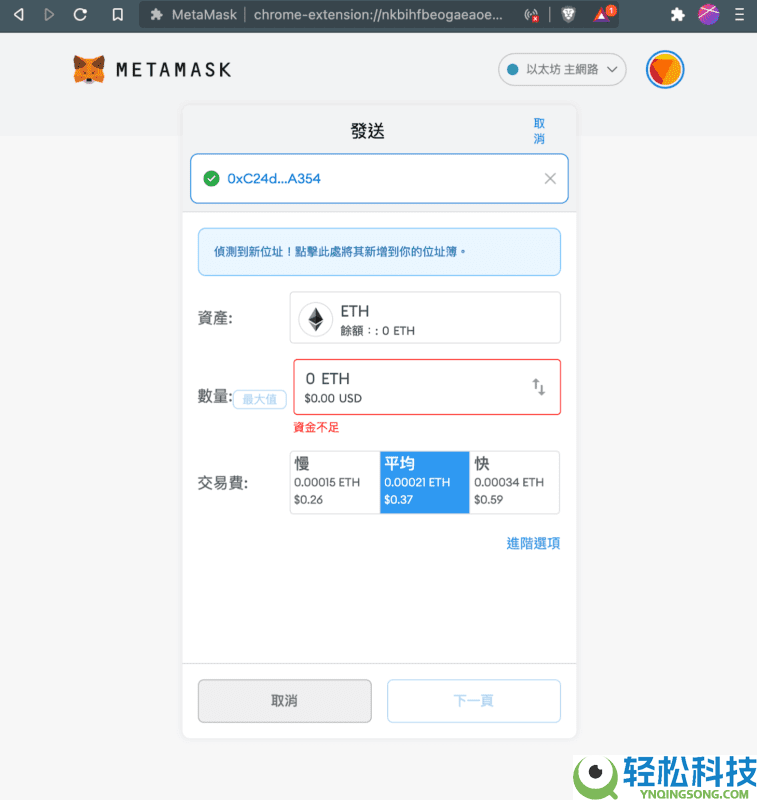Click the browser address bar URL
Viewport: 757px width, 800px height.
coord(378,15)
